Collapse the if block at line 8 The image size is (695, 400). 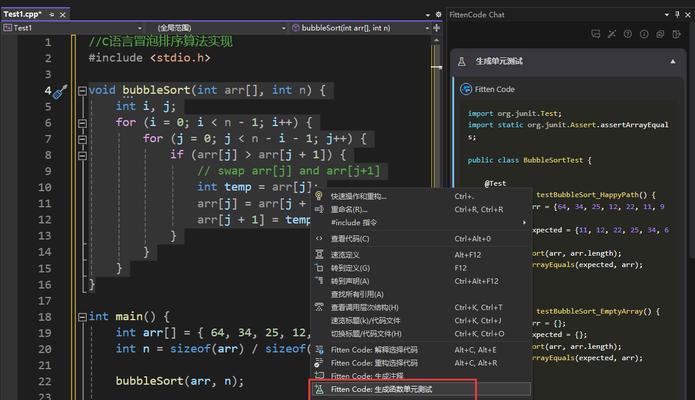pos(82,156)
